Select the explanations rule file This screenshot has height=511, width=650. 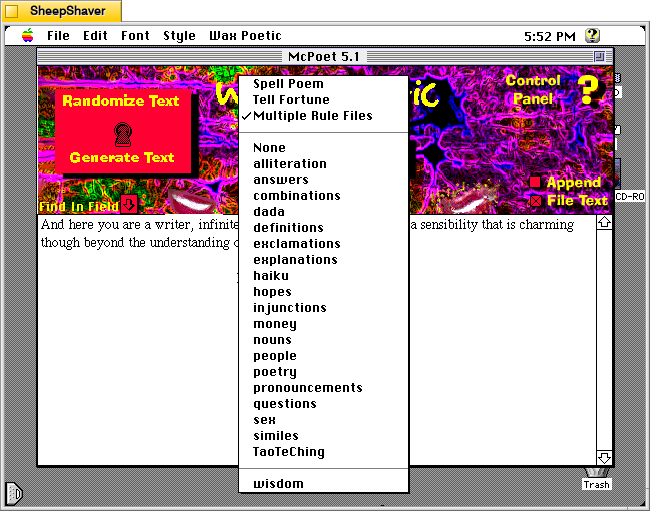point(323,260)
